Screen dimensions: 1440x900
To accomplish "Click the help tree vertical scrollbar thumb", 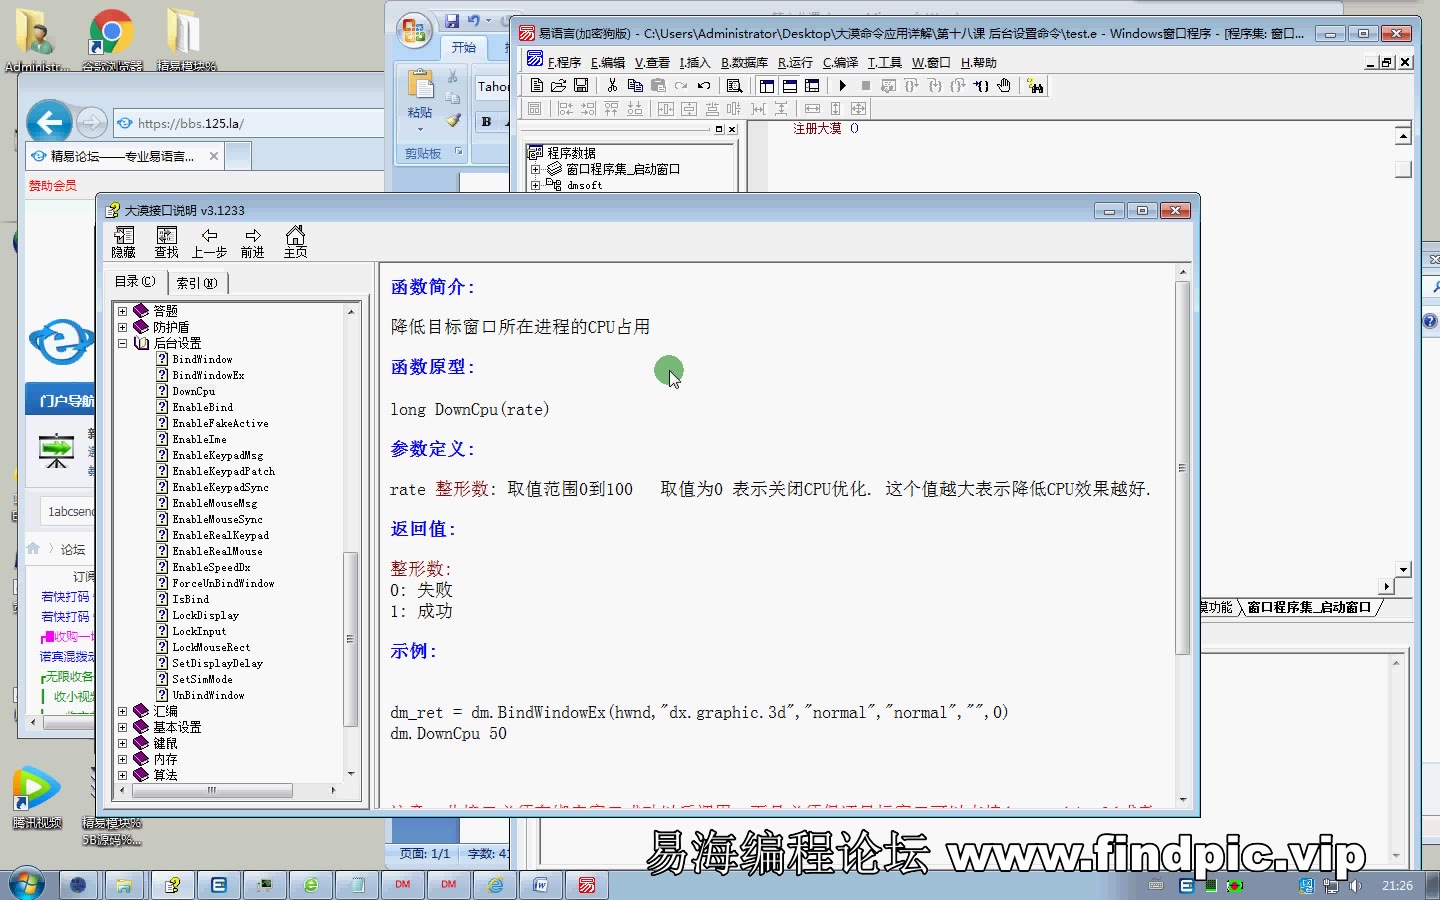I will coord(350,638).
